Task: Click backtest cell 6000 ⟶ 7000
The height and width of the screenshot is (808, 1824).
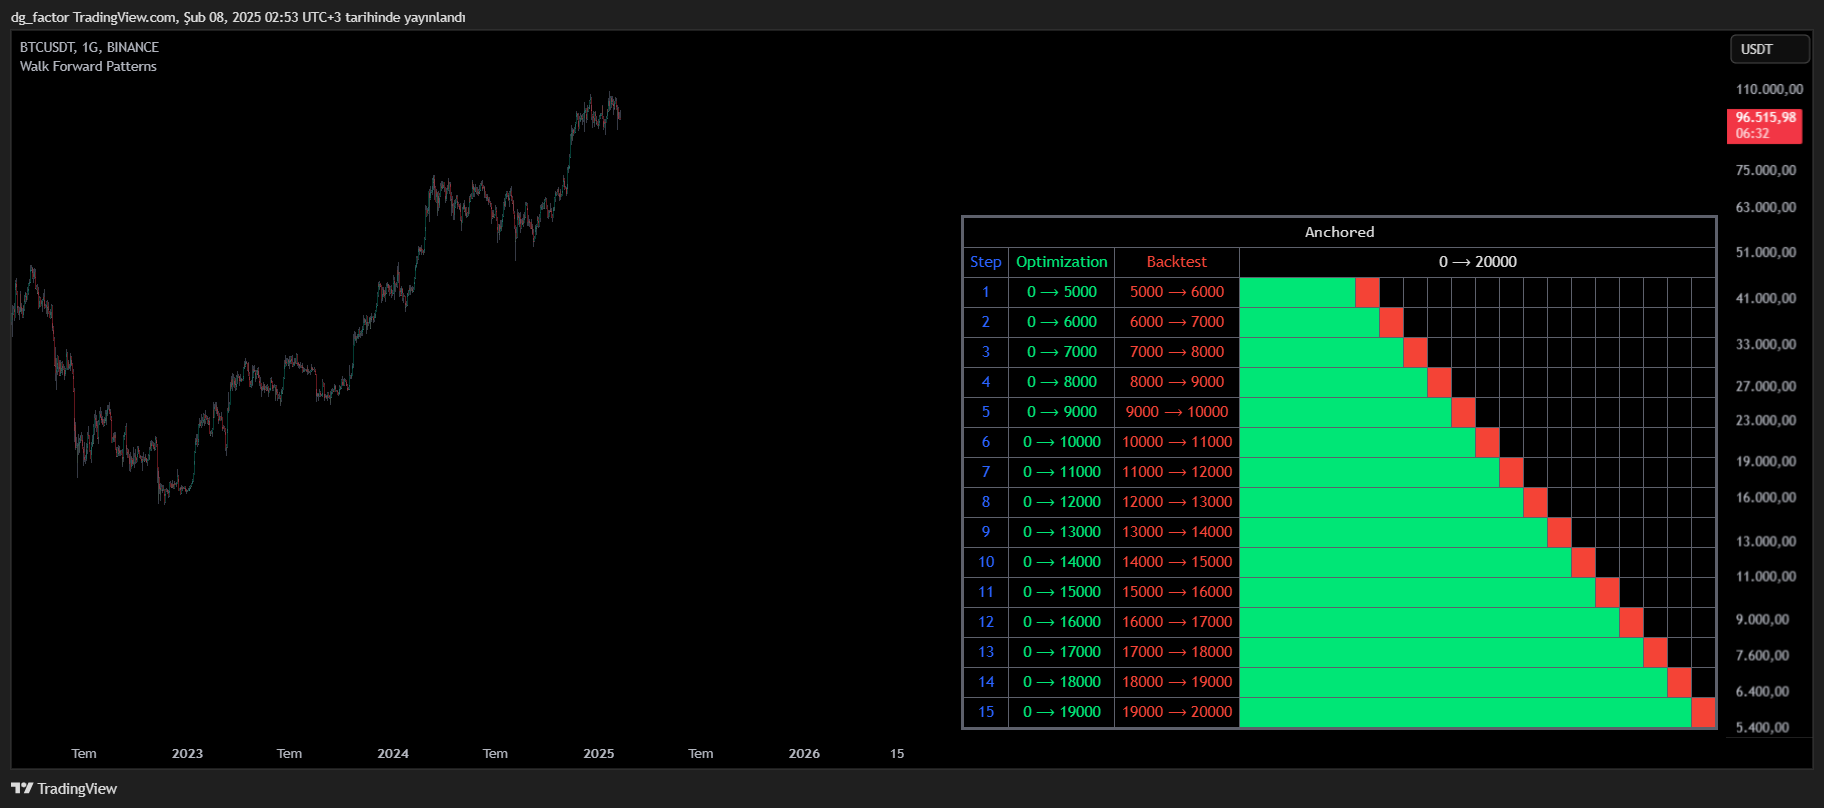Action: [x=1176, y=322]
